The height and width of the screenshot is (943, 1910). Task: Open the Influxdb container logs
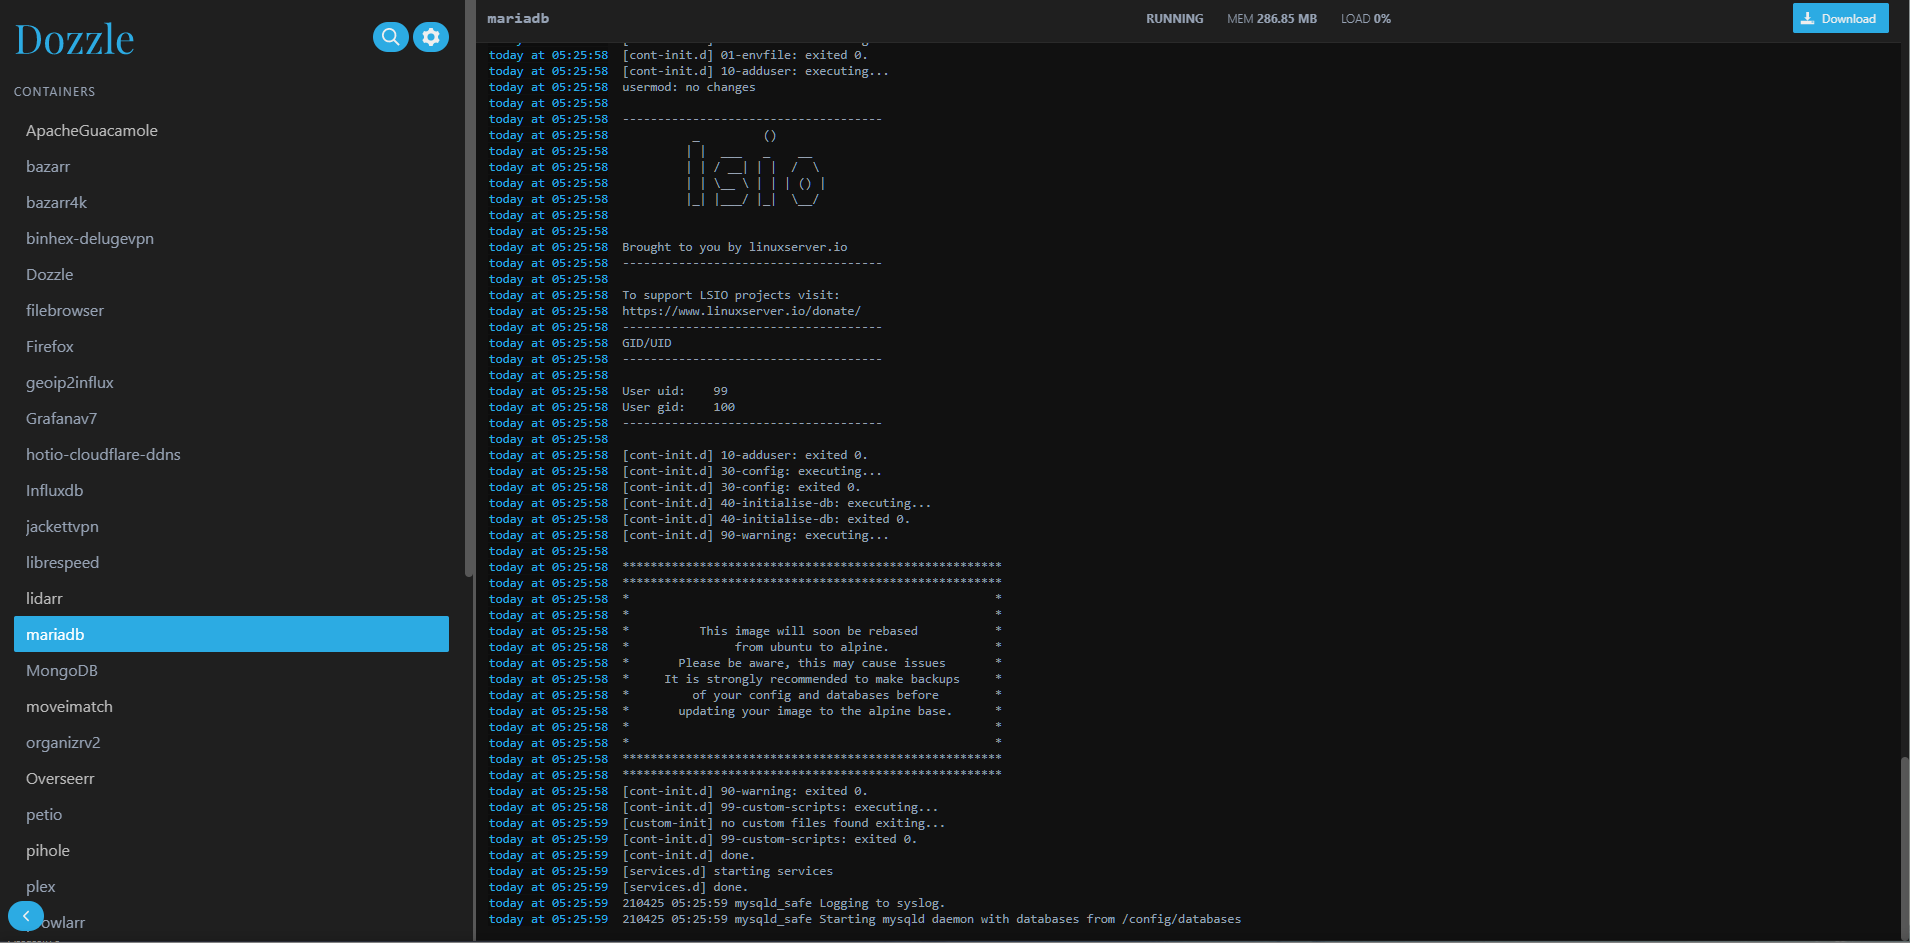(55, 491)
